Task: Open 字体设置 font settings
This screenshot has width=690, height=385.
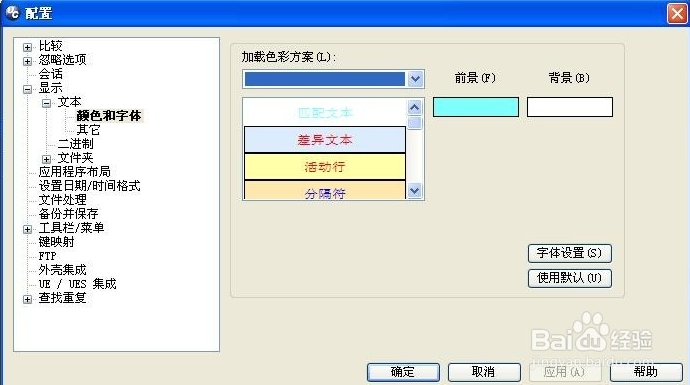Action: 570,253
